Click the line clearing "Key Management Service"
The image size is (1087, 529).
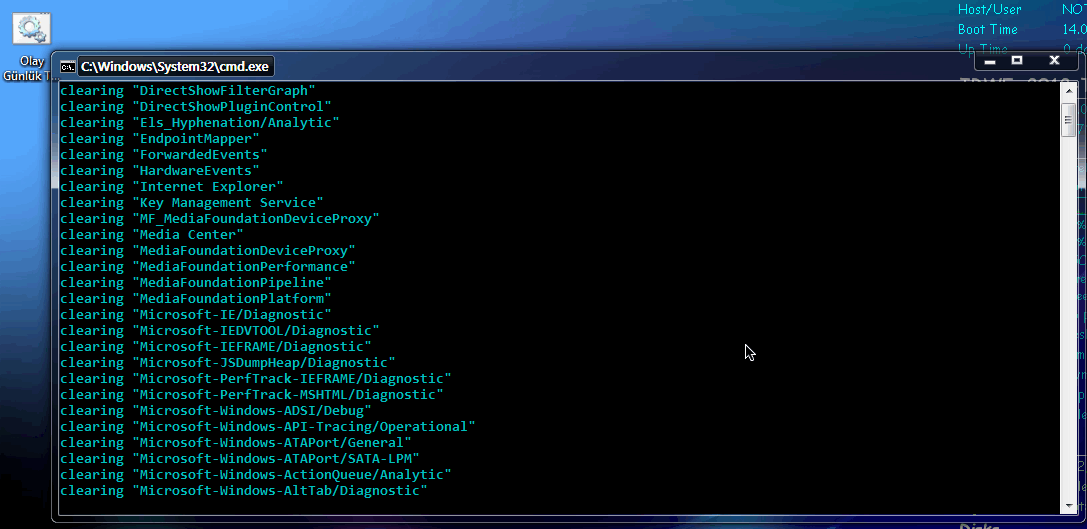click(191, 202)
